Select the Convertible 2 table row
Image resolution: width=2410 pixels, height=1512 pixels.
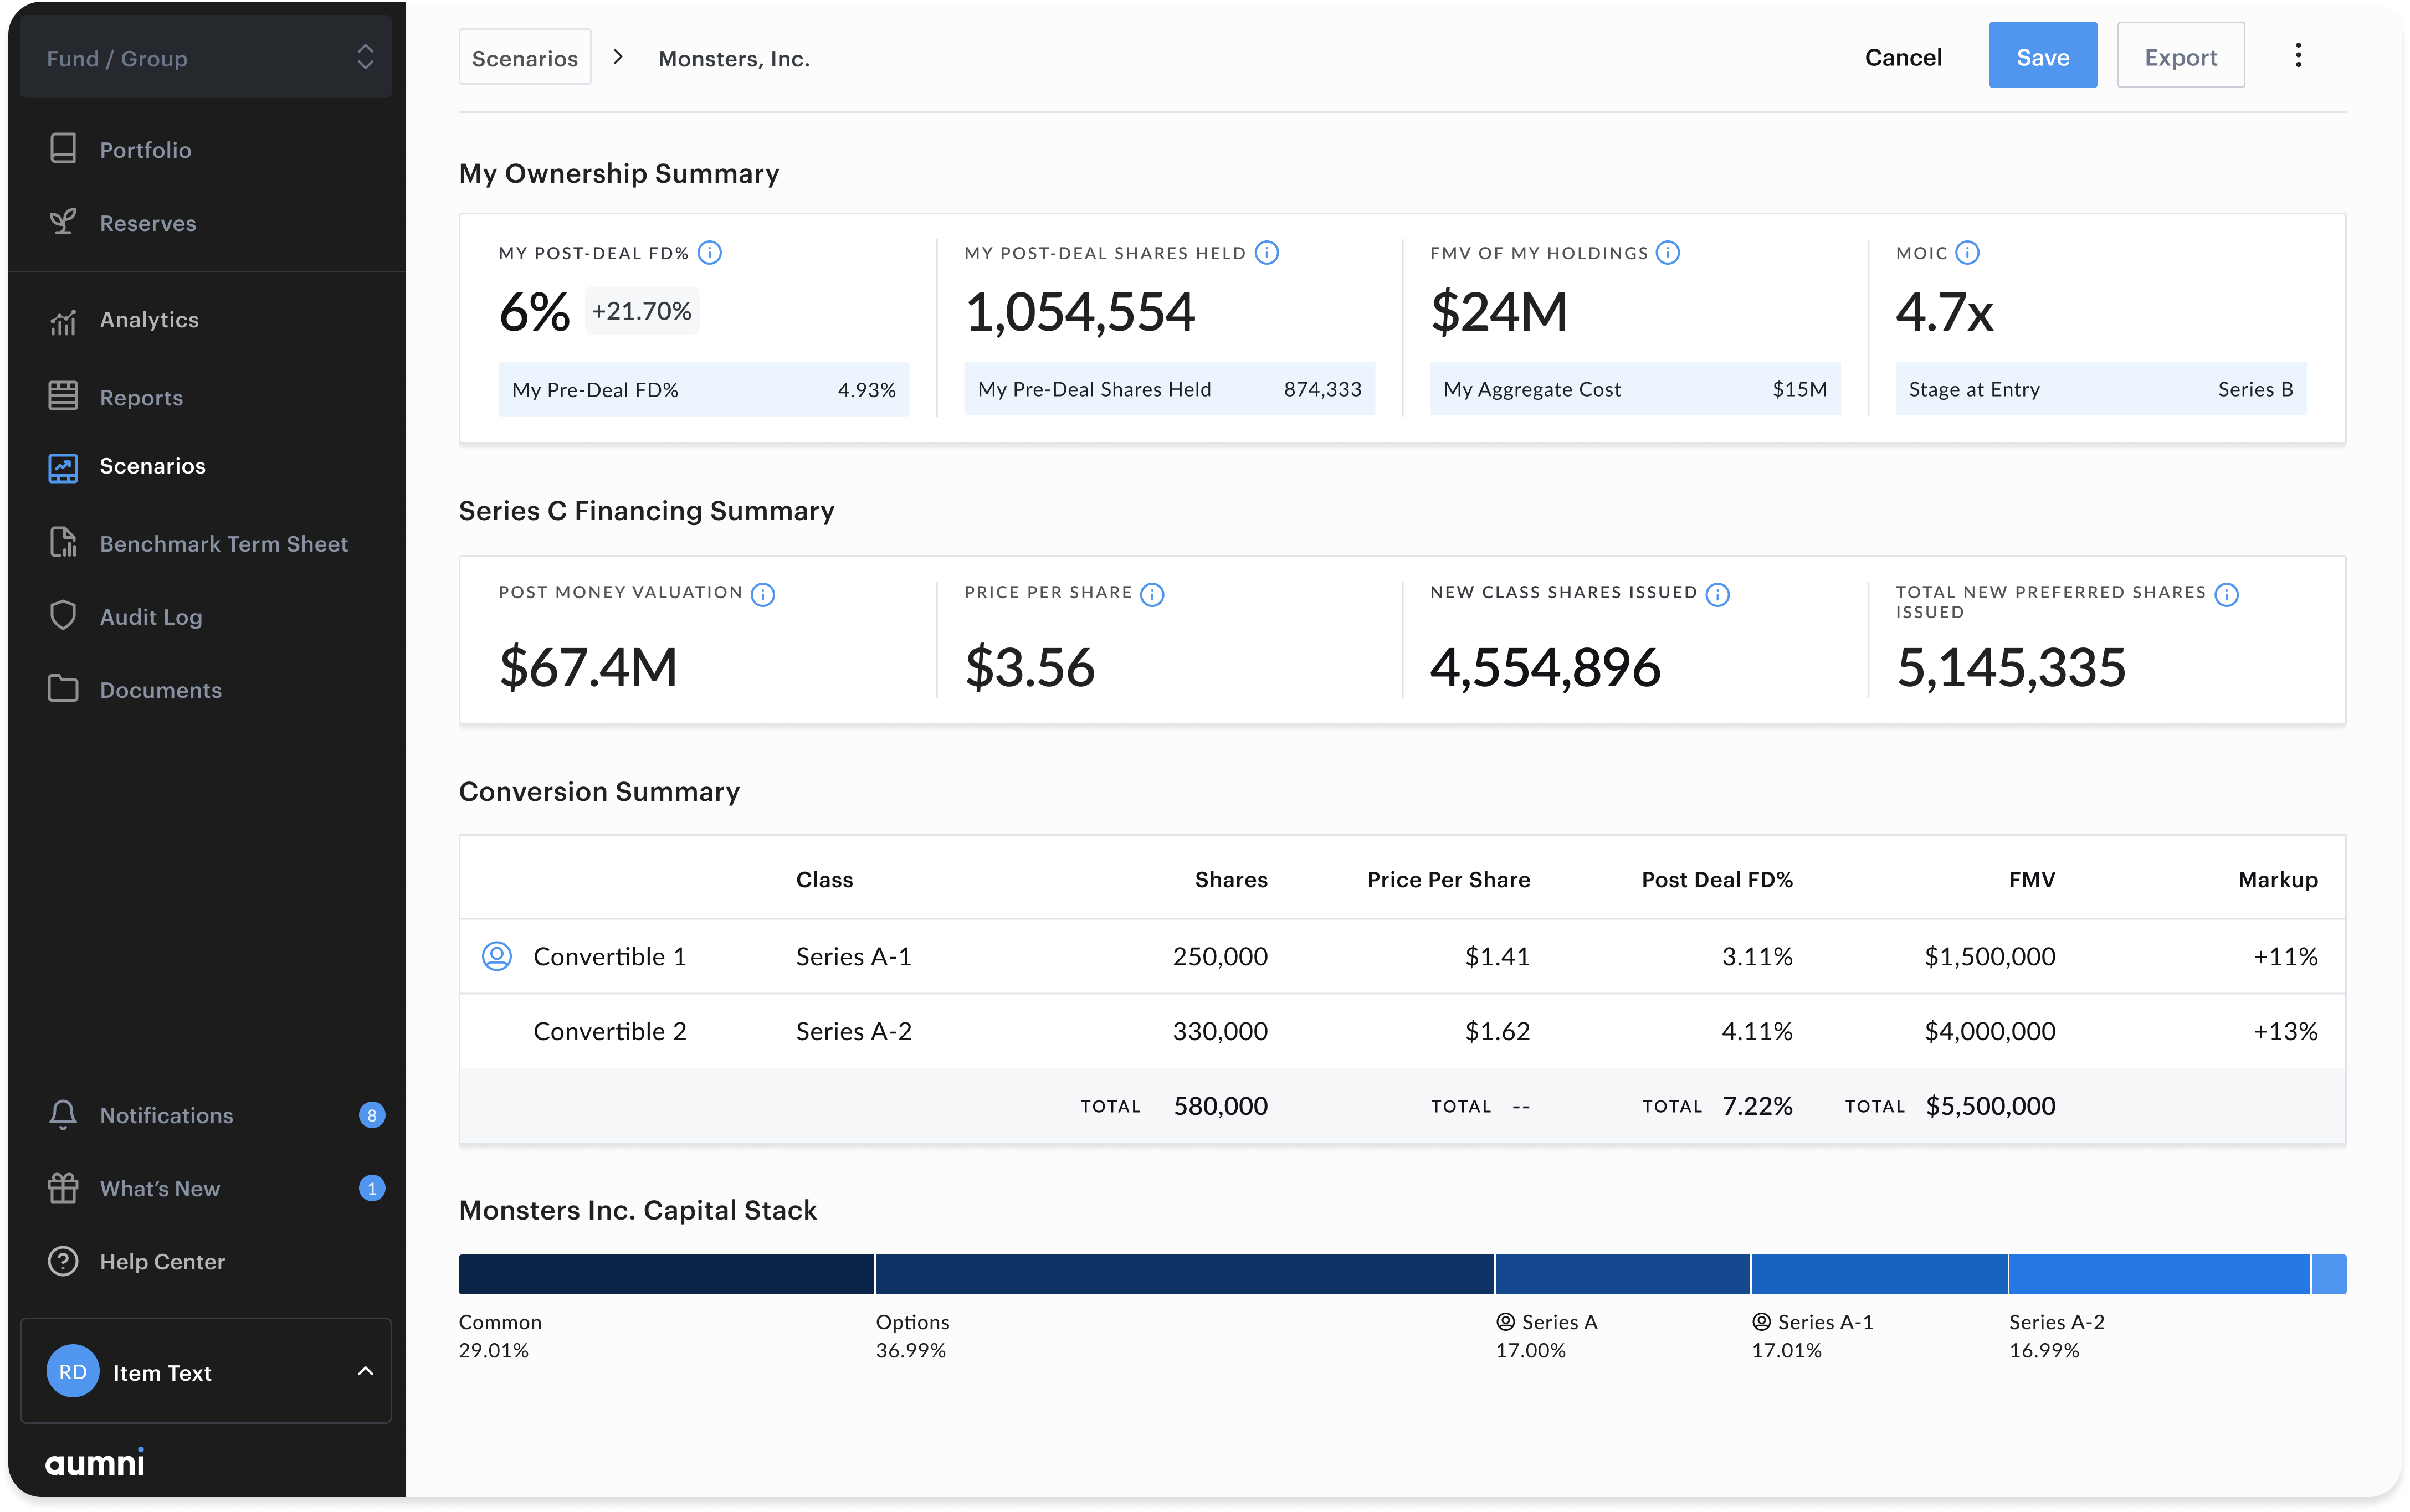click(1402, 1031)
